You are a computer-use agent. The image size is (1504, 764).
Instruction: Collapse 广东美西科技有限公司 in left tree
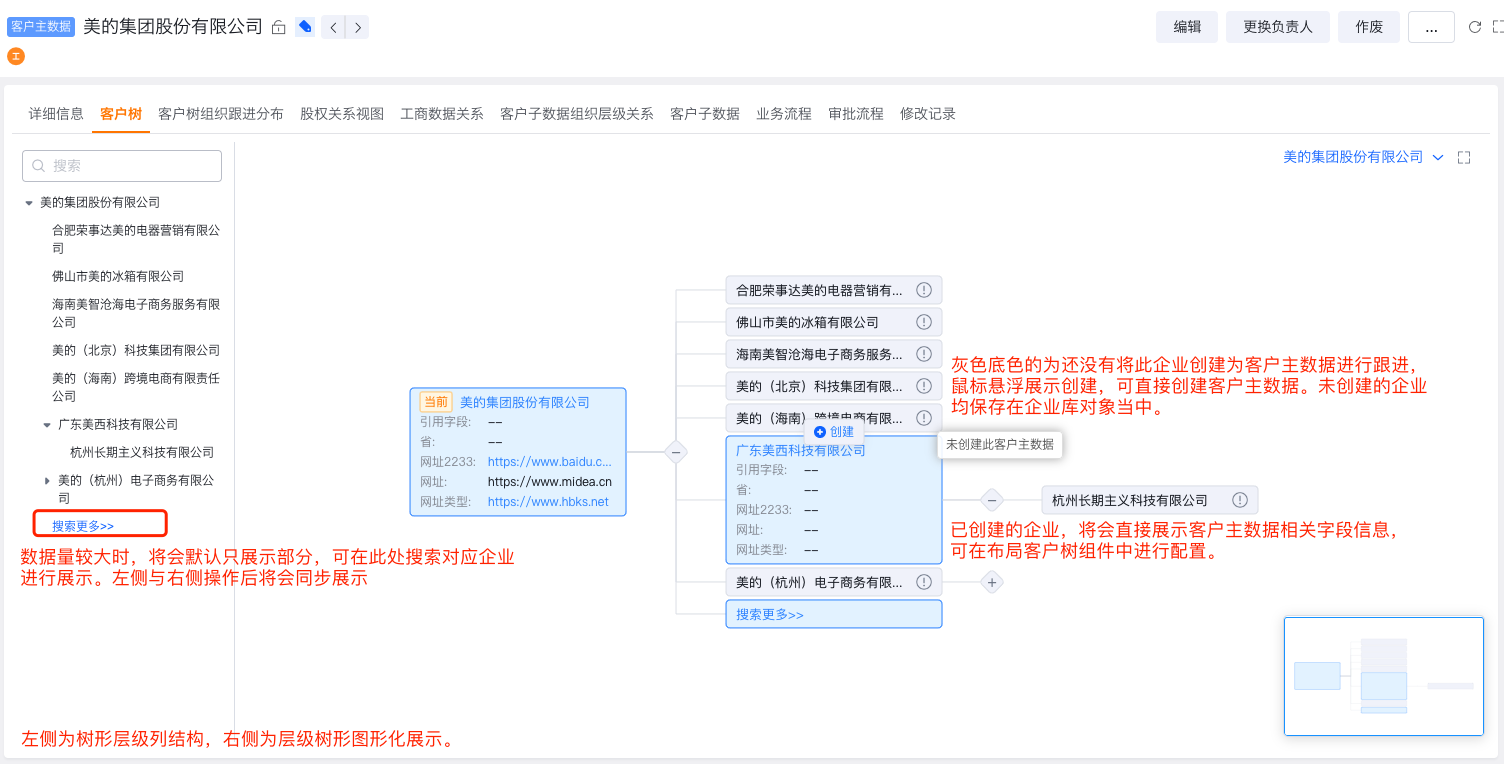(47, 424)
